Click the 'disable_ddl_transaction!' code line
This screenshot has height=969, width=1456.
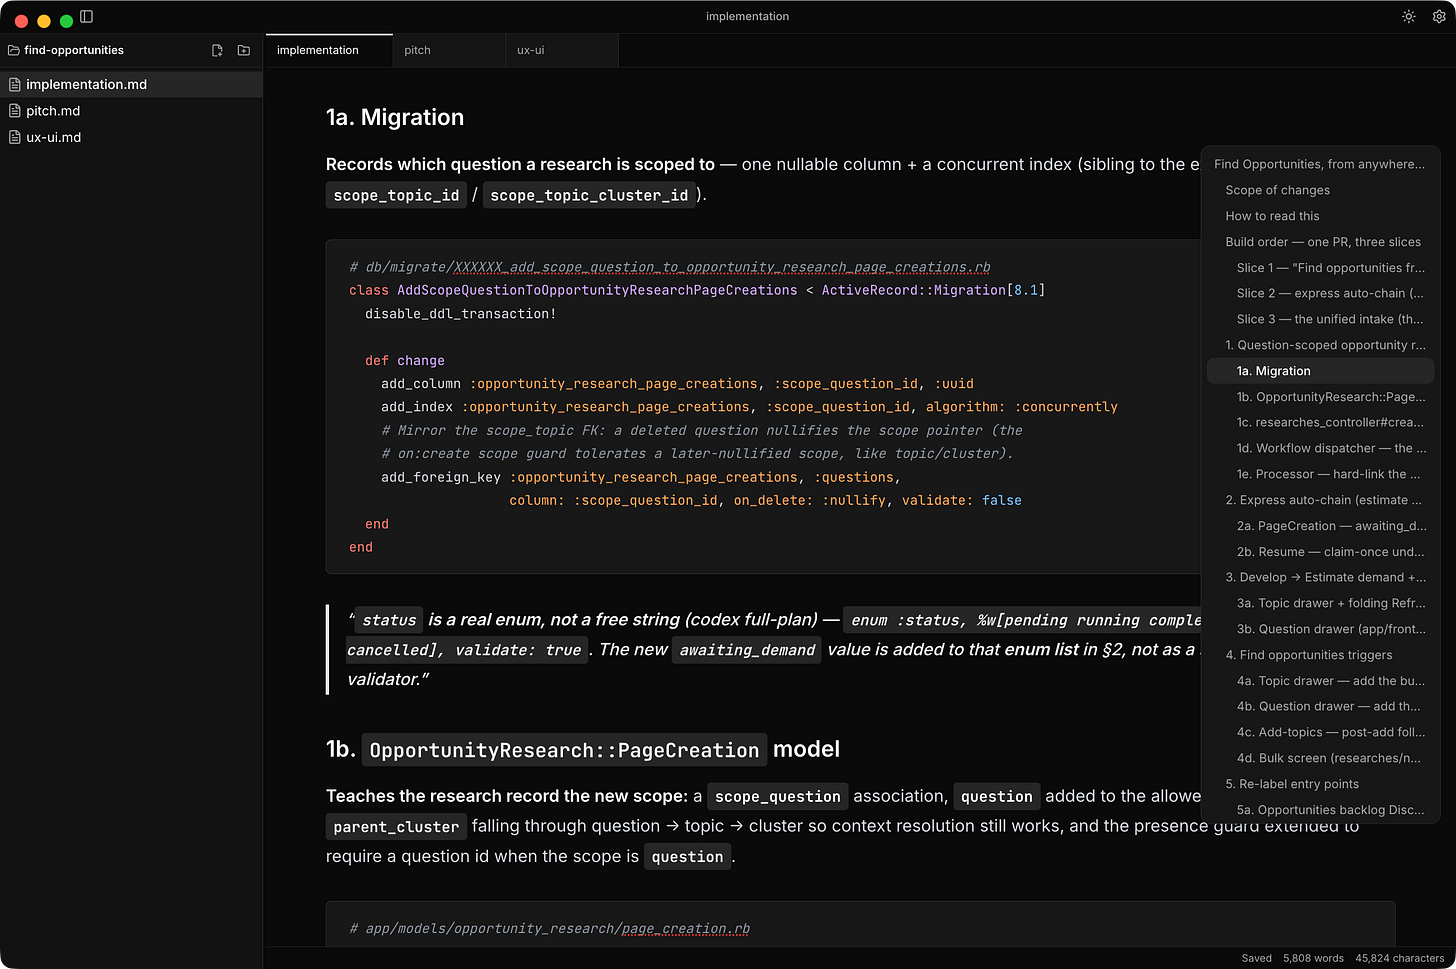point(460,314)
